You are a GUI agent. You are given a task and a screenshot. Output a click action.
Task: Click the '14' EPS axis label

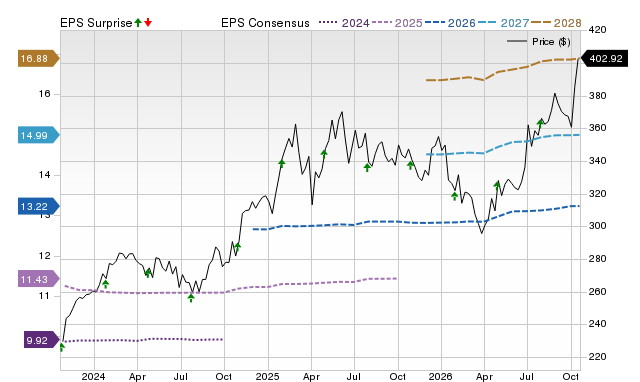[44, 175]
